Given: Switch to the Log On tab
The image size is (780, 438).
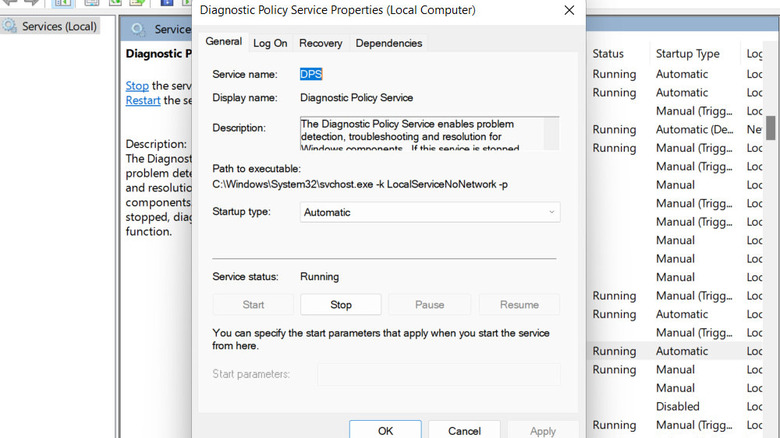Looking at the screenshot, I should (270, 43).
